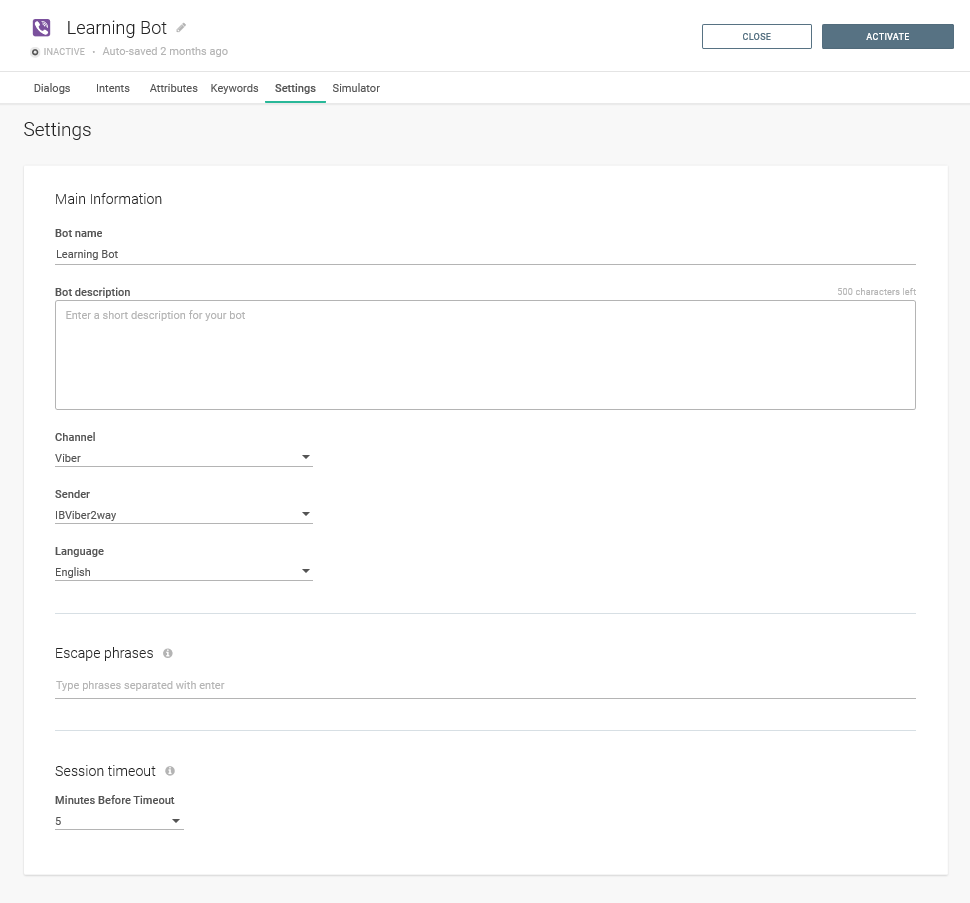Screen dimensions: 970x903
Task: Click the pencil icon to rename bot
Action: click(181, 27)
